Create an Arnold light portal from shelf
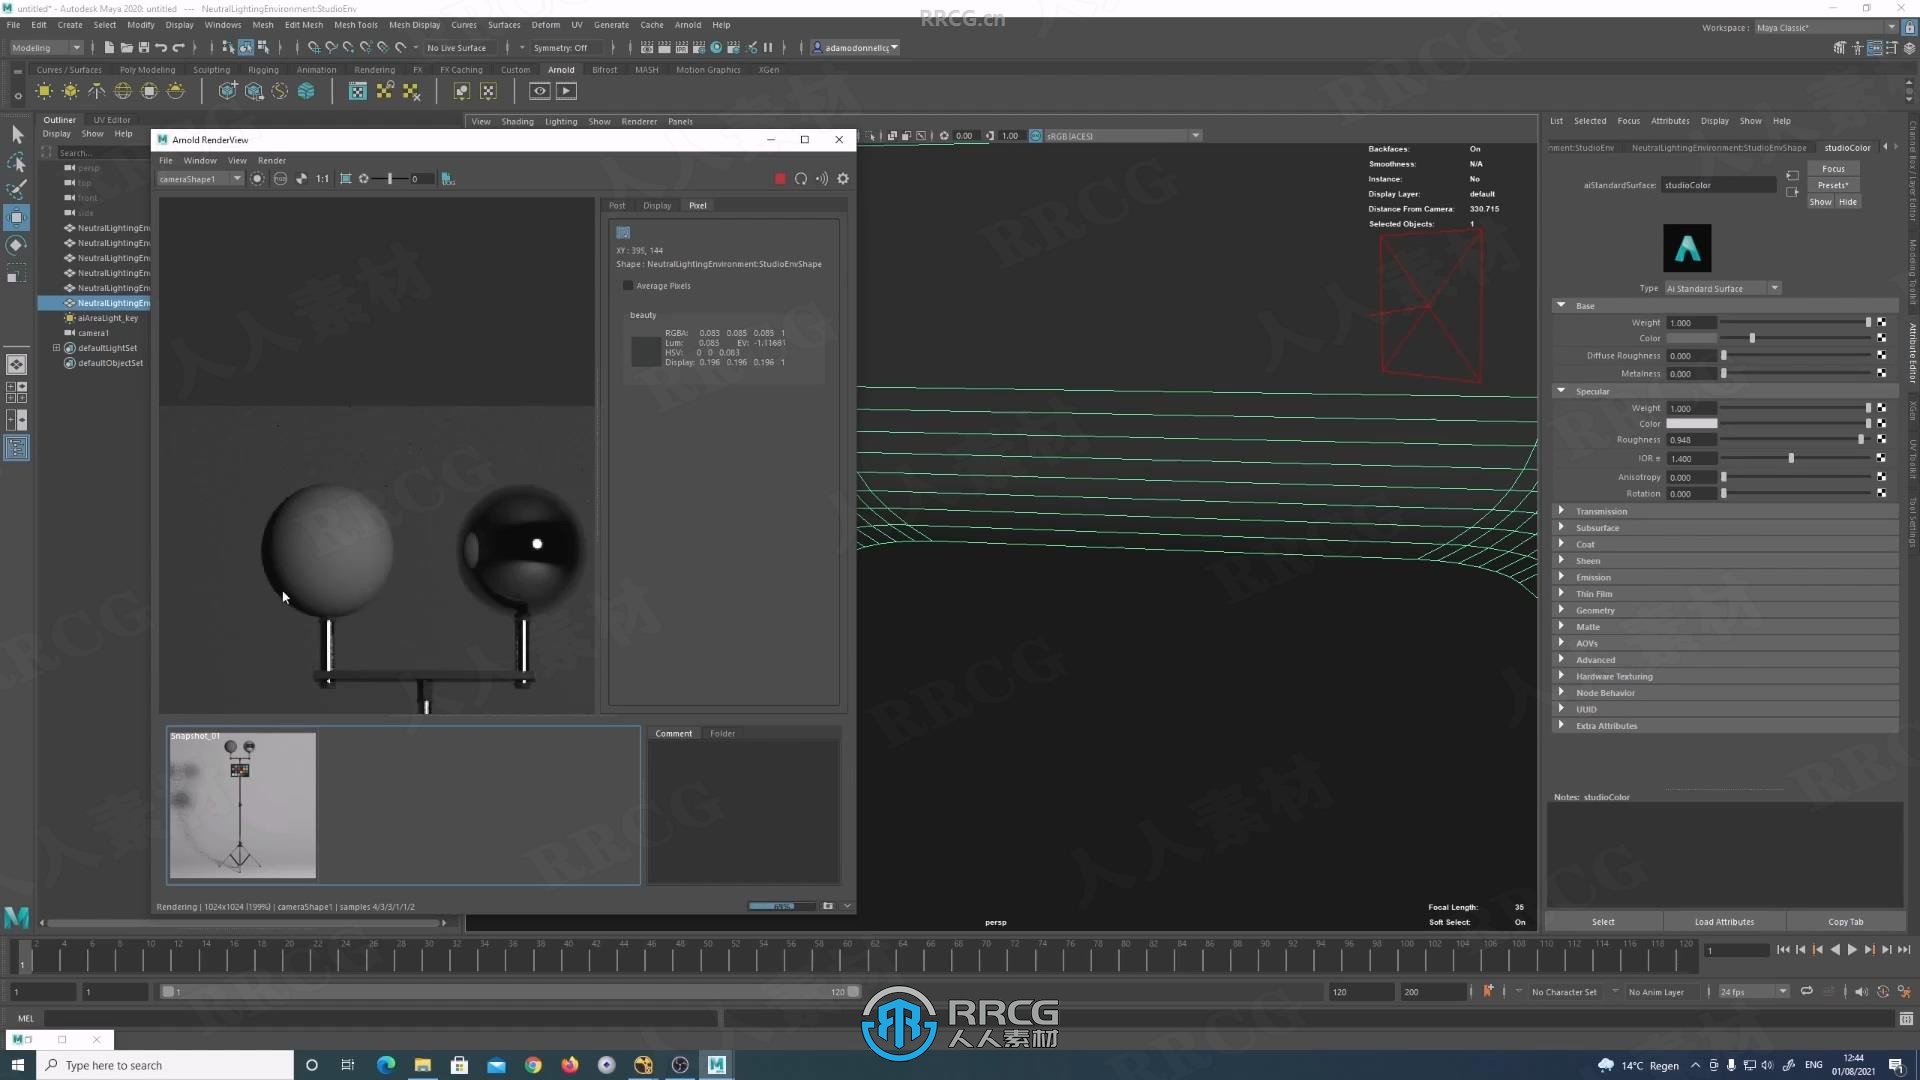The width and height of the screenshot is (1920, 1080). coord(149,91)
